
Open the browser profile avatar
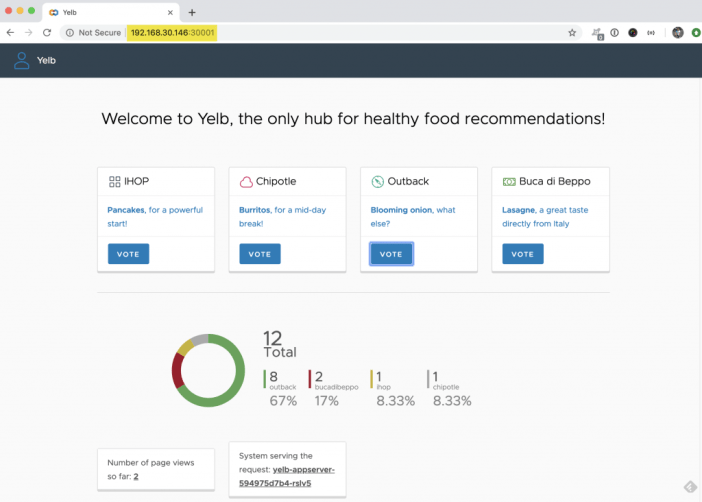coord(678,33)
